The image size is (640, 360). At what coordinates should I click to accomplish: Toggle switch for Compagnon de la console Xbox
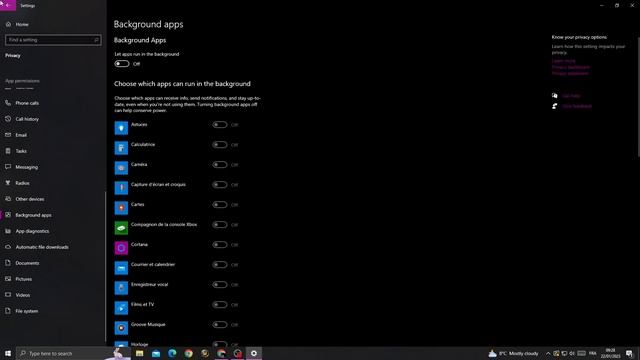(x=220, y=224)
